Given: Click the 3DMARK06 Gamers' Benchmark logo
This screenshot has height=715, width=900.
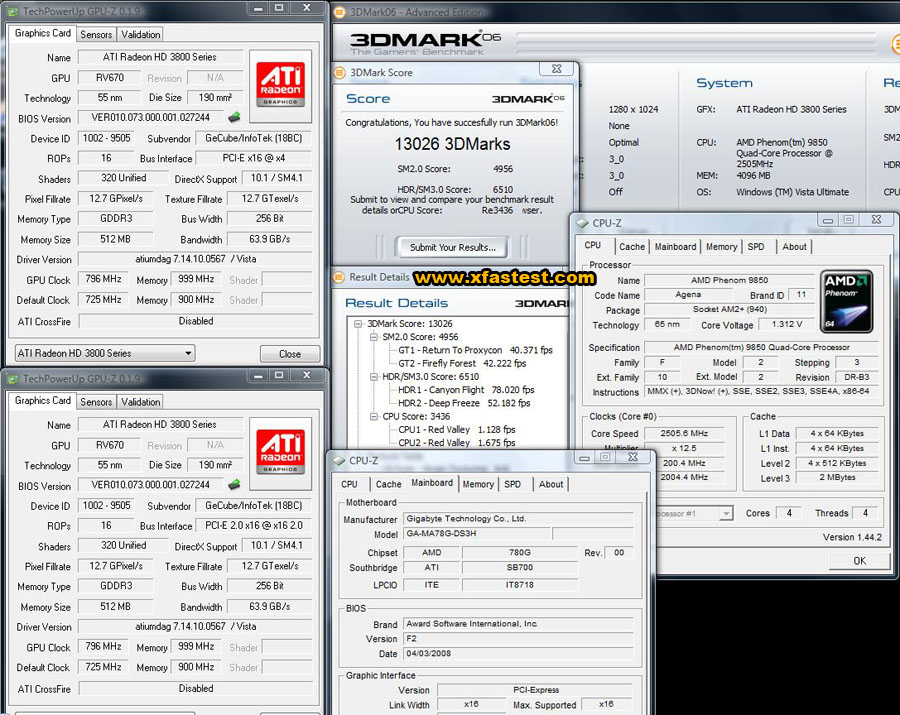Looking at the screenshot, I should pos(425,43).
